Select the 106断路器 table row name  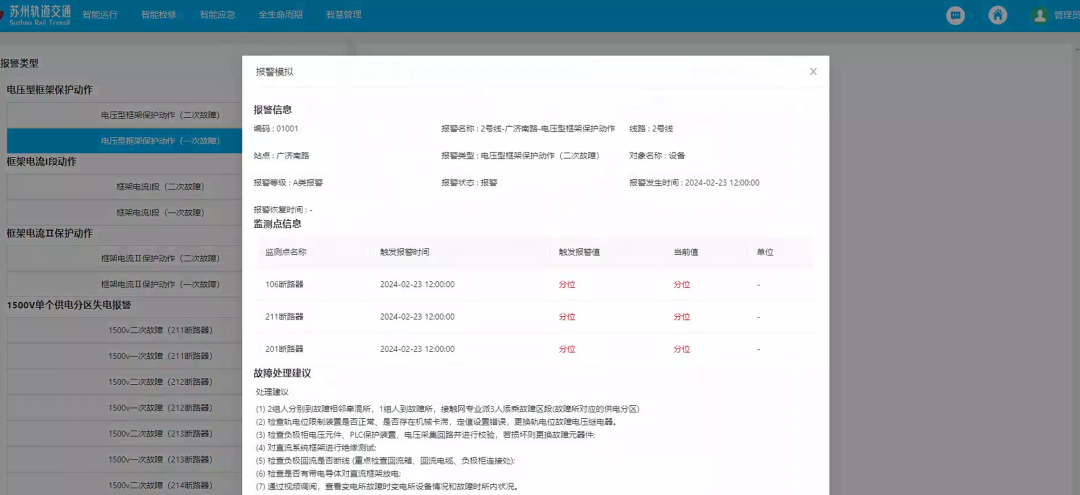pos(284,284)
